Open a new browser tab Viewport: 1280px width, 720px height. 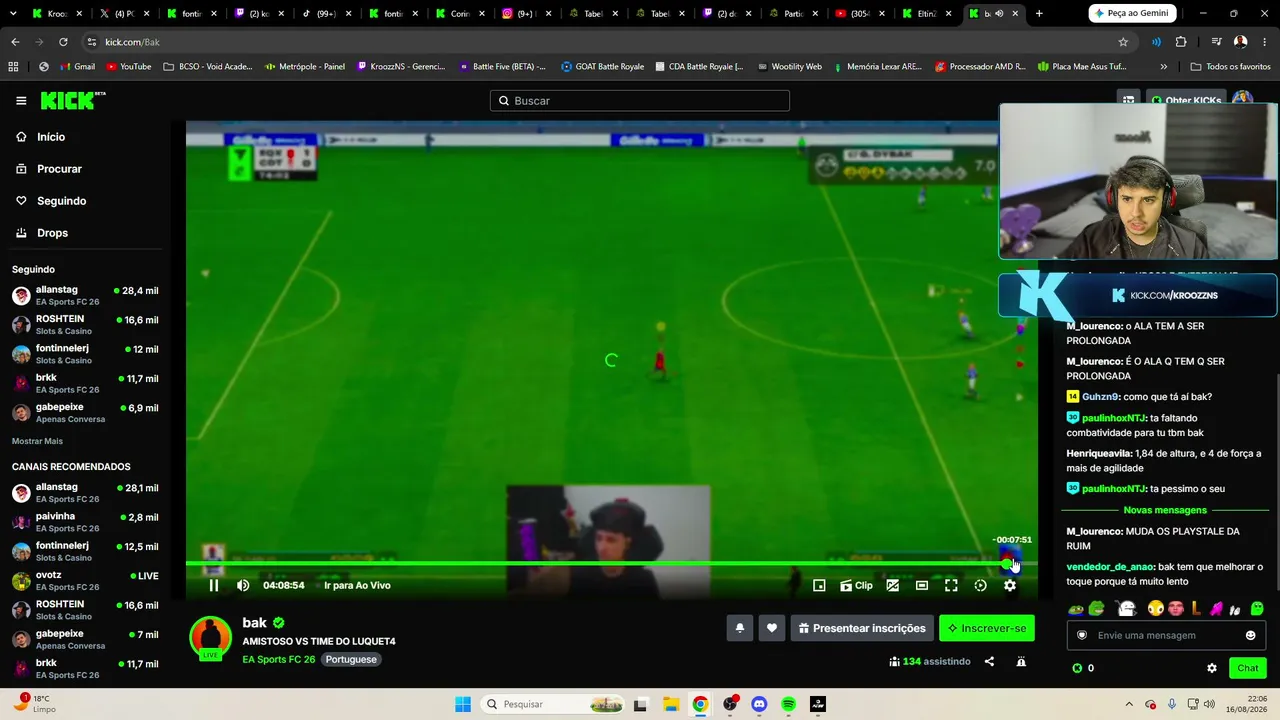click(x=1039, y=13)
